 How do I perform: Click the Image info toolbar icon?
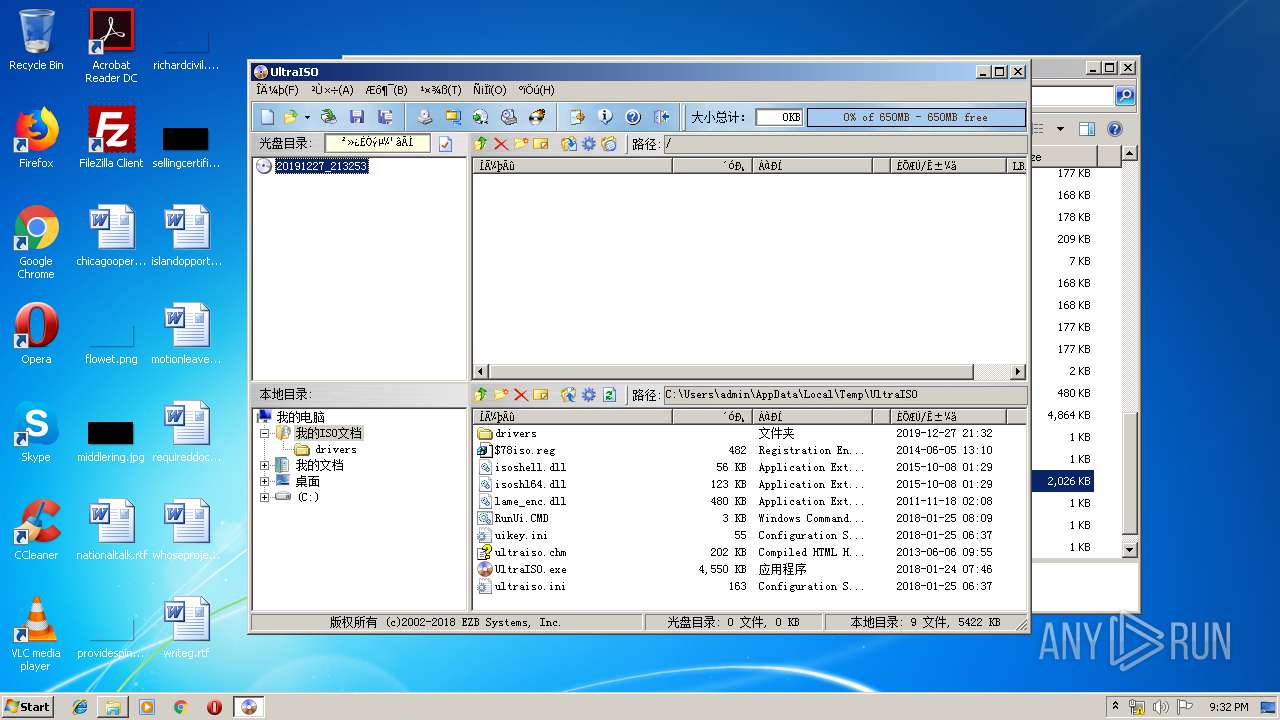605,117
